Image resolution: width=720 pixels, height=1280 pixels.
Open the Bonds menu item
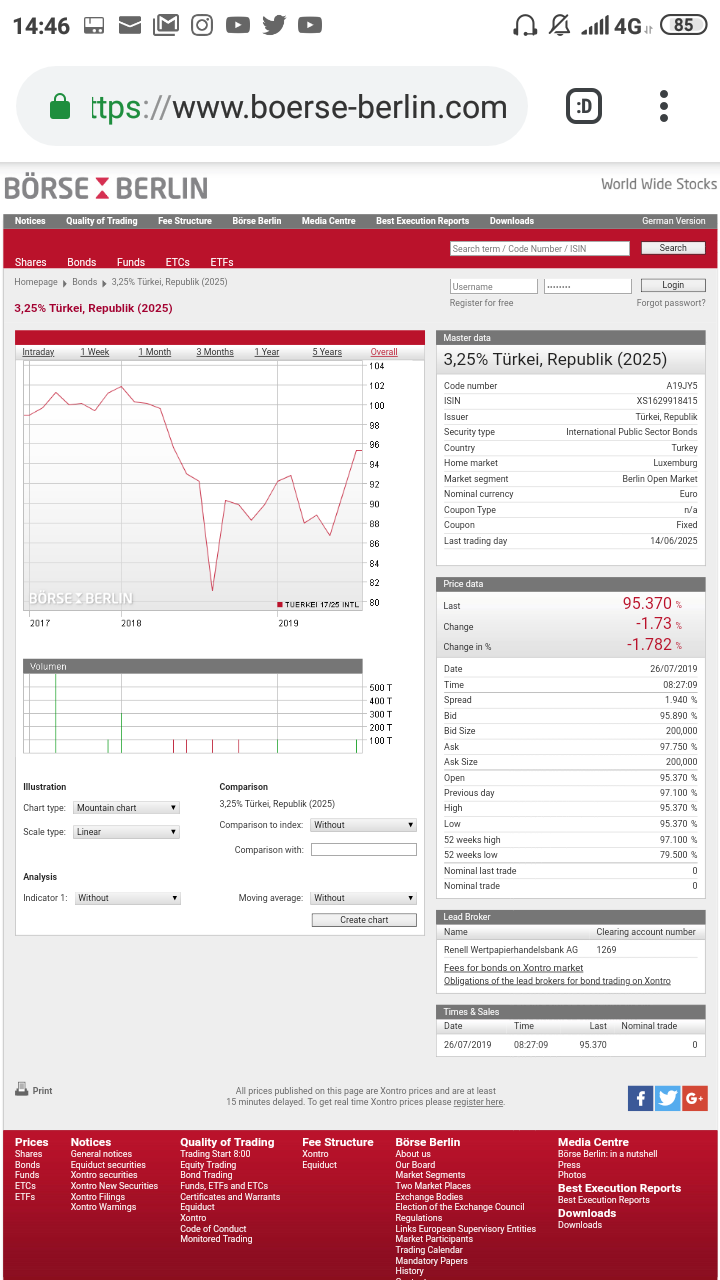pos(82,262)
